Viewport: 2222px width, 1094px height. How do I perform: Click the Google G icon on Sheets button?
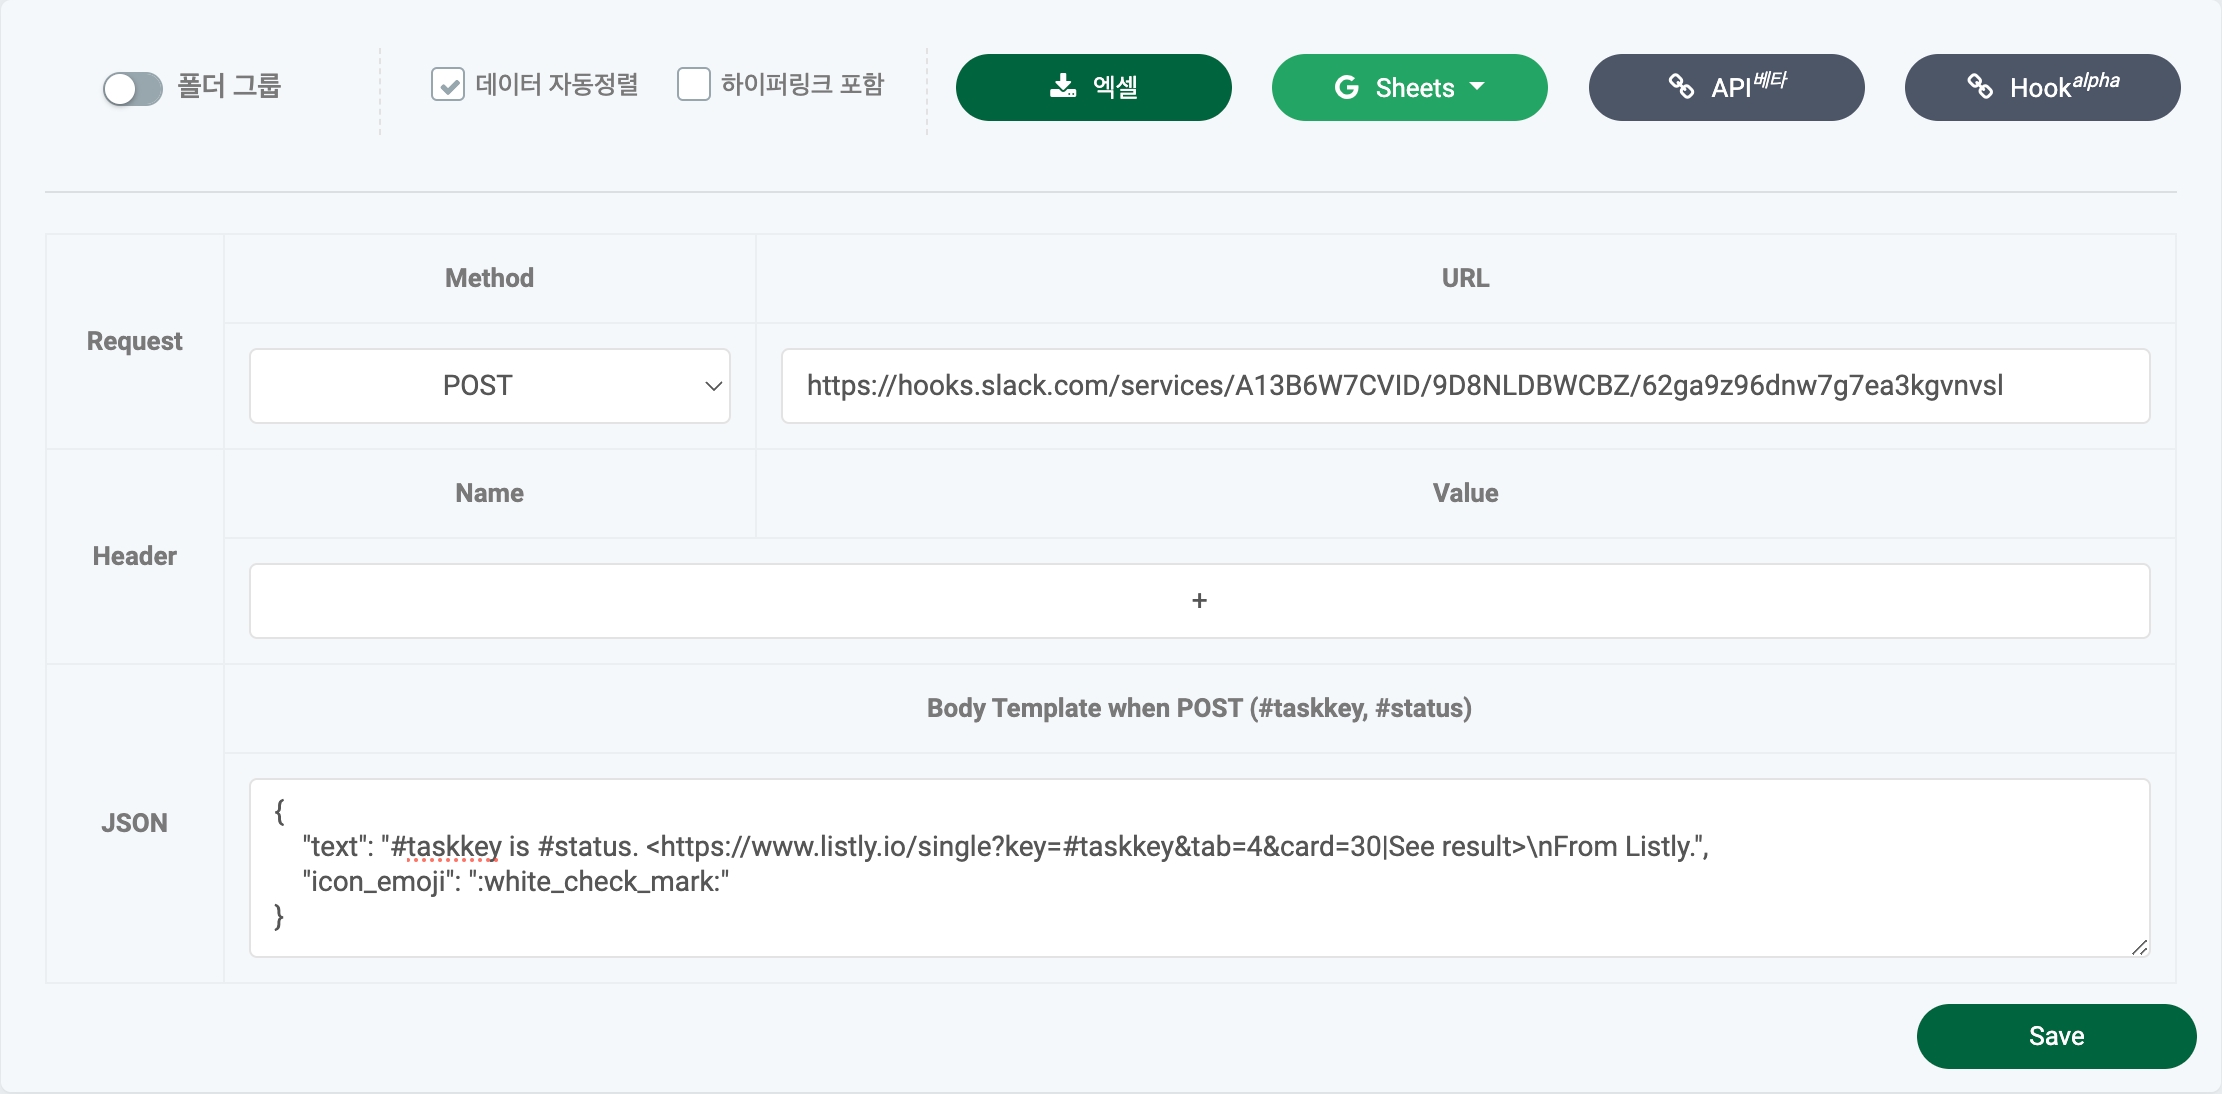tap(1346, 87)
